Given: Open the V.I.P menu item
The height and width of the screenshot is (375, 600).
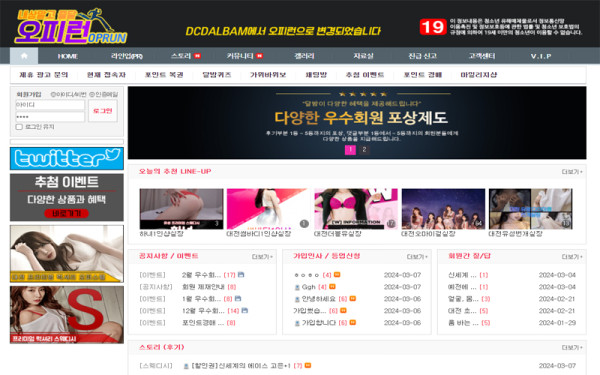Looking at the screenshot, I should pyautogui.click(x=541, y=56).
